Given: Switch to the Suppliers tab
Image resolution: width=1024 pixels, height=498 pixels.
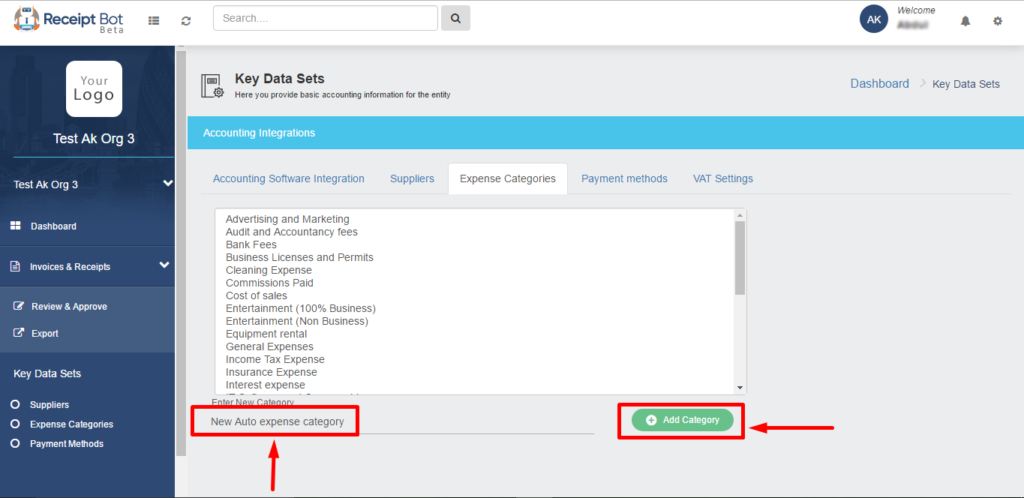Looking at the screenshot, I should [412, 178].
